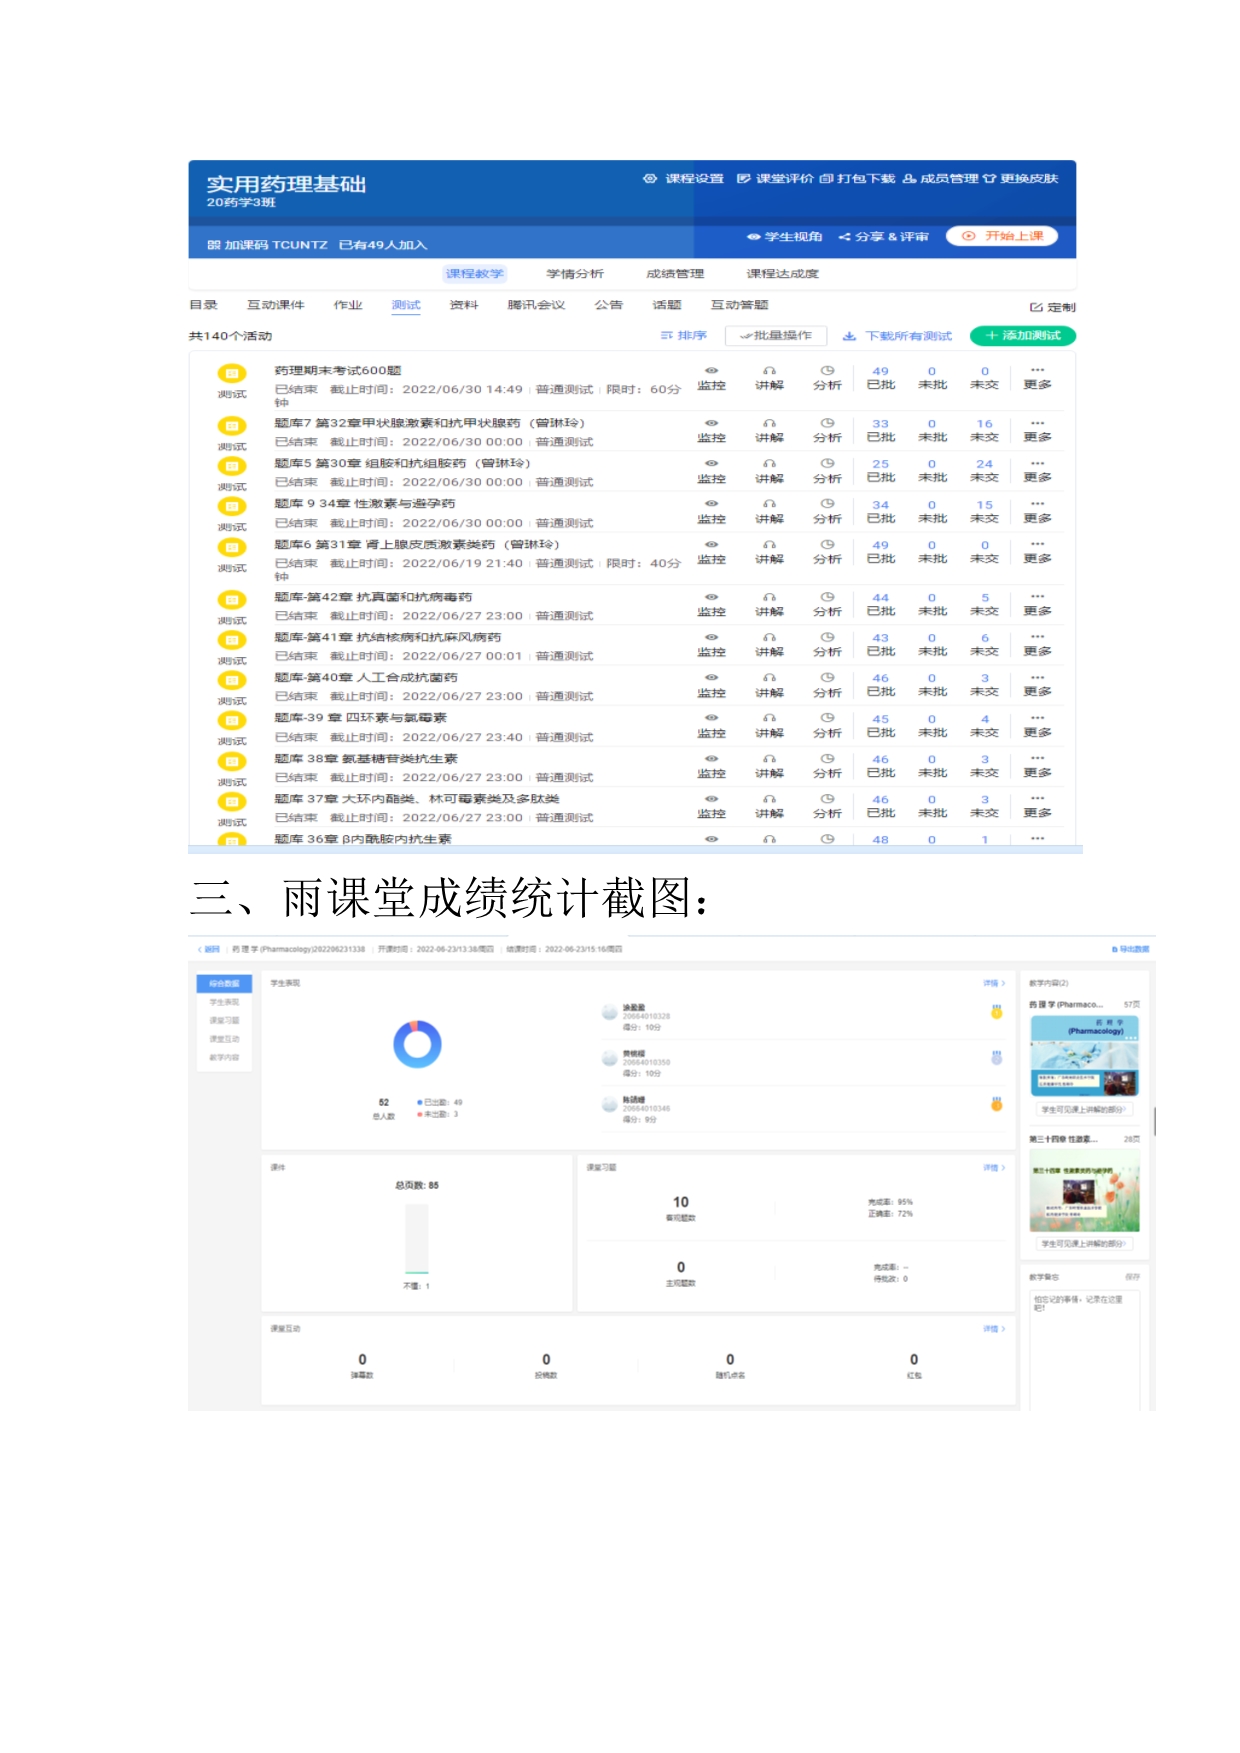Click the 定制 customize edit icon

(1036, 308)
